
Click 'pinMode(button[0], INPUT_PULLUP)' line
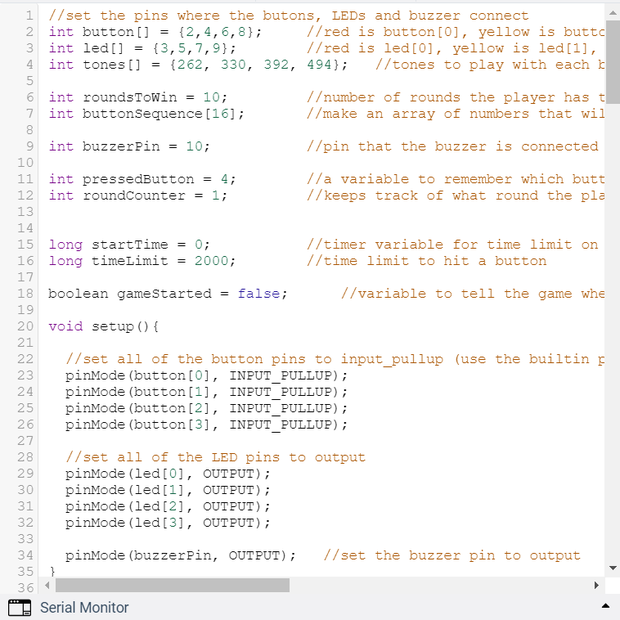click(x=206, y=376)
